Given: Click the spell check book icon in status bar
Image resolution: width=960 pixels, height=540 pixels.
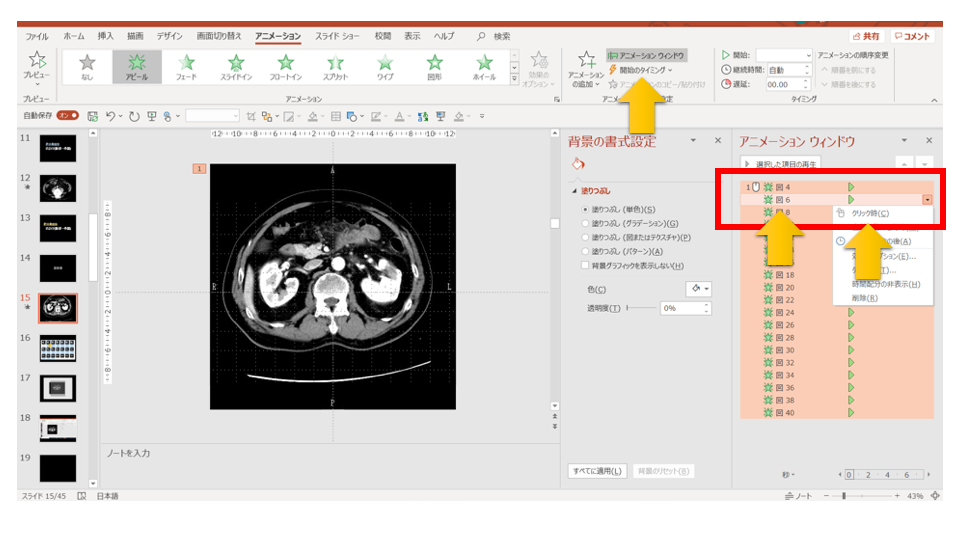Looking at the screenshot, I should click(x=81, y=496).
